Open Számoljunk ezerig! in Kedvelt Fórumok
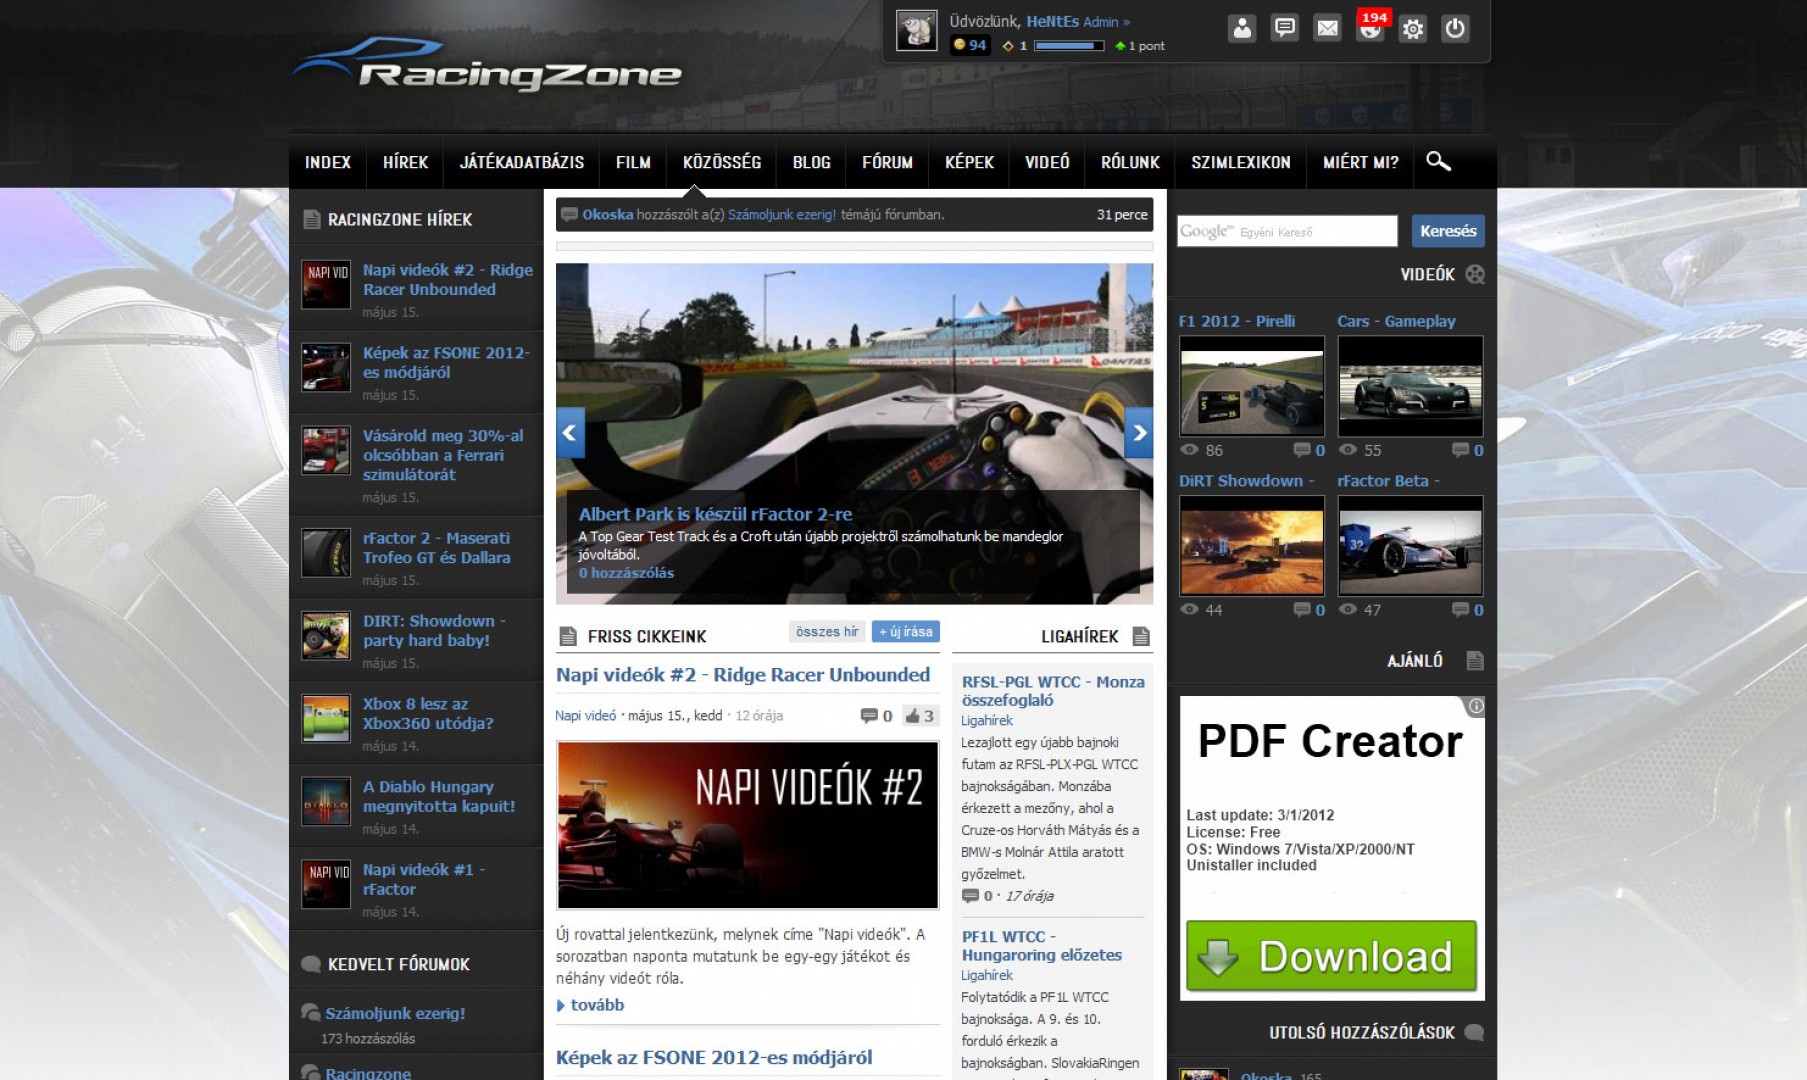The width and height of the screenshot is (1807, 1080). point(395,1013)
